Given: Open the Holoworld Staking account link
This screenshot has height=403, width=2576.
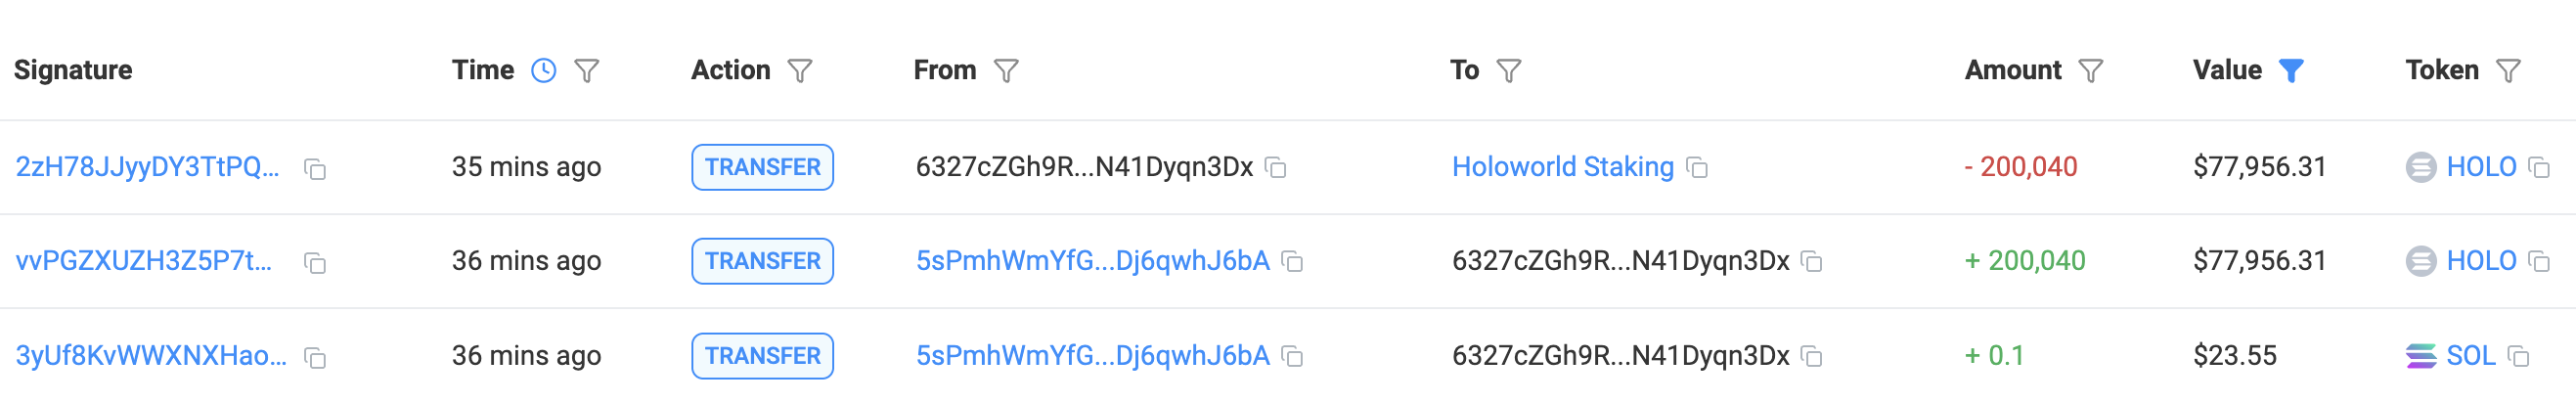Looking at the screenshot, I should point(1563,167).
